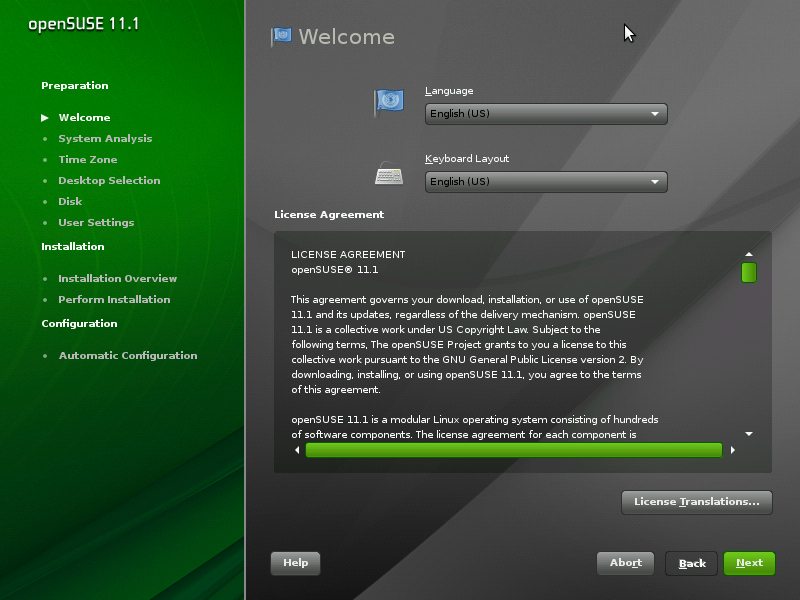The image size is (800, 600).
Task: Click the Welcome page heading text
Action: [x=346, y=37]
